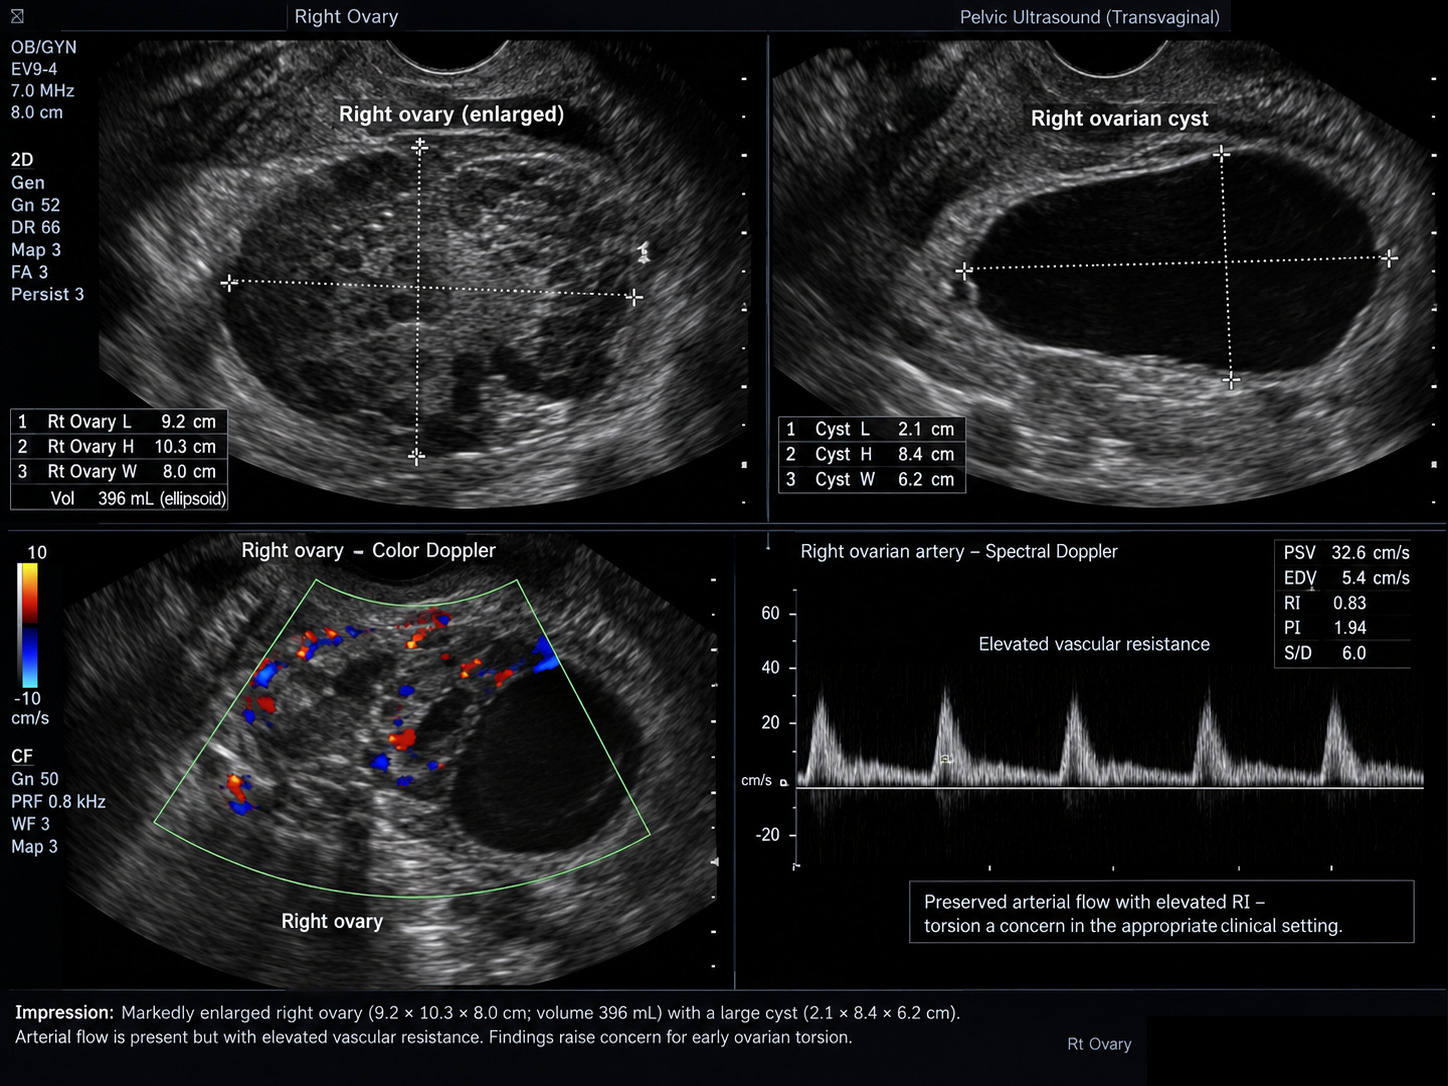The width and height of the screenshot is (1448, 1086).
Task: Click the '2D' mode label
Action: coord(22,160)
